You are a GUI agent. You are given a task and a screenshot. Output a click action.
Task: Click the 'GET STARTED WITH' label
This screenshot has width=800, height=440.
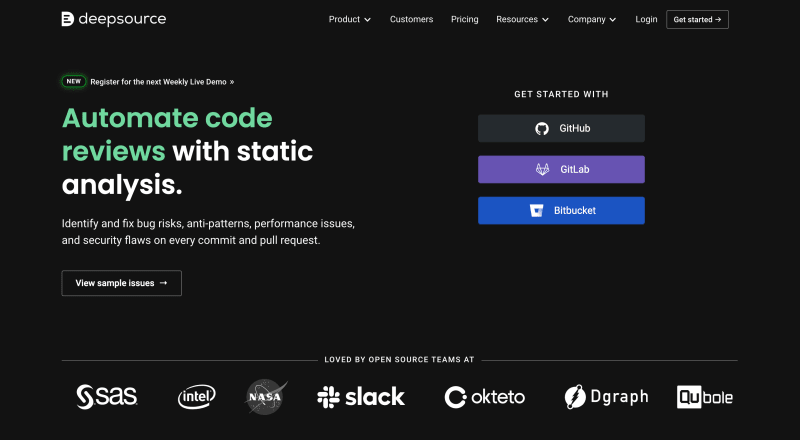(561, 94)
